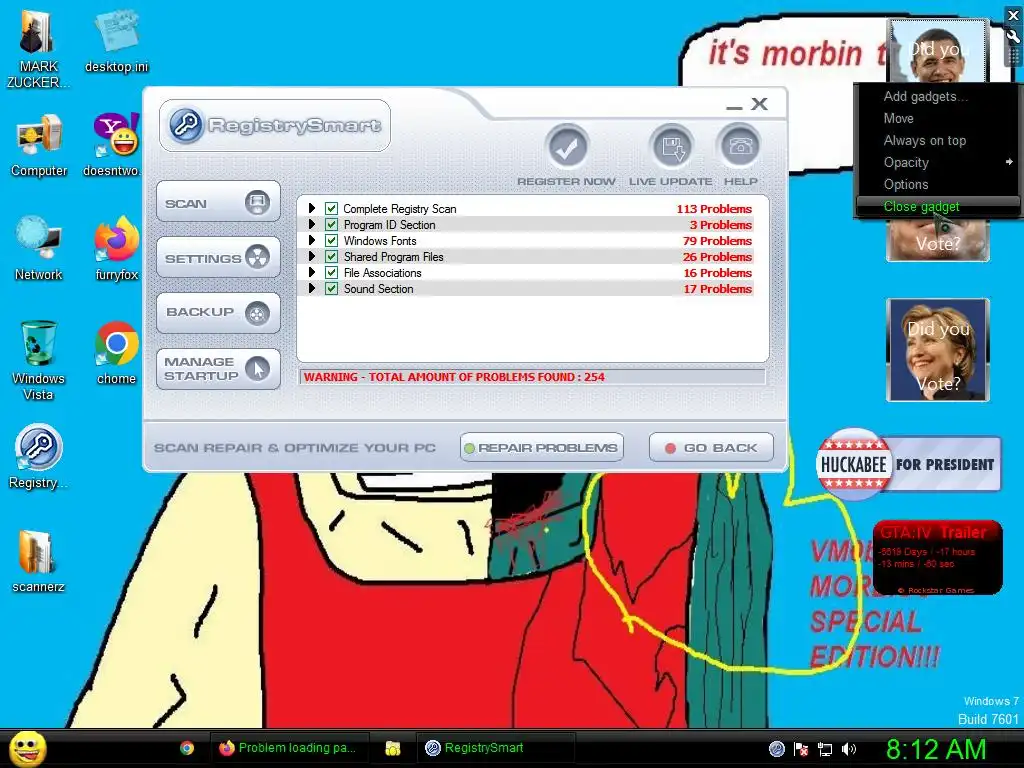Uncheck the File Associations checkbox
The height and width of the screenshot is (768, 1024).
331,273
